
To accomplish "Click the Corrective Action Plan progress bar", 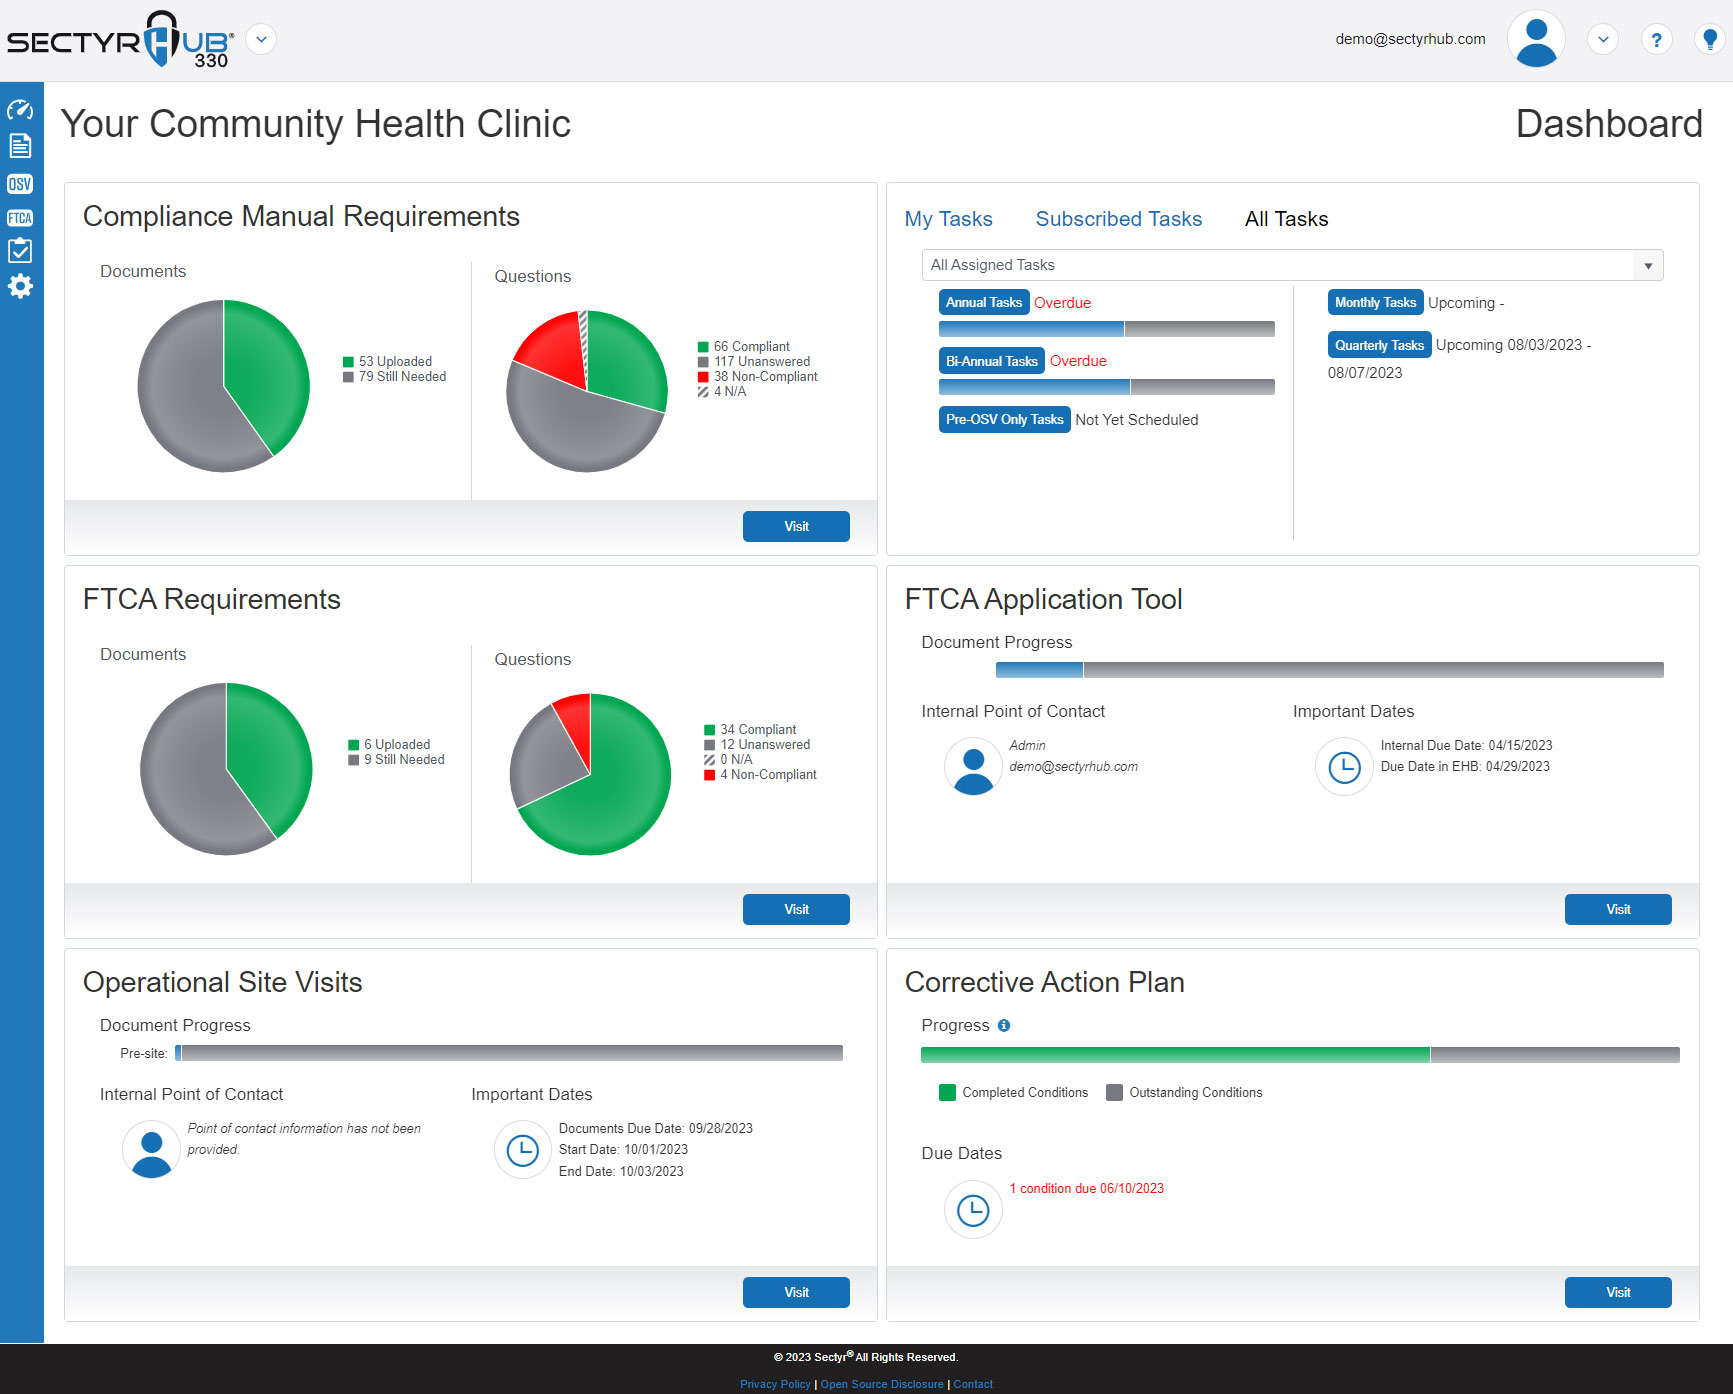I will click(x=1299, y=1055).
